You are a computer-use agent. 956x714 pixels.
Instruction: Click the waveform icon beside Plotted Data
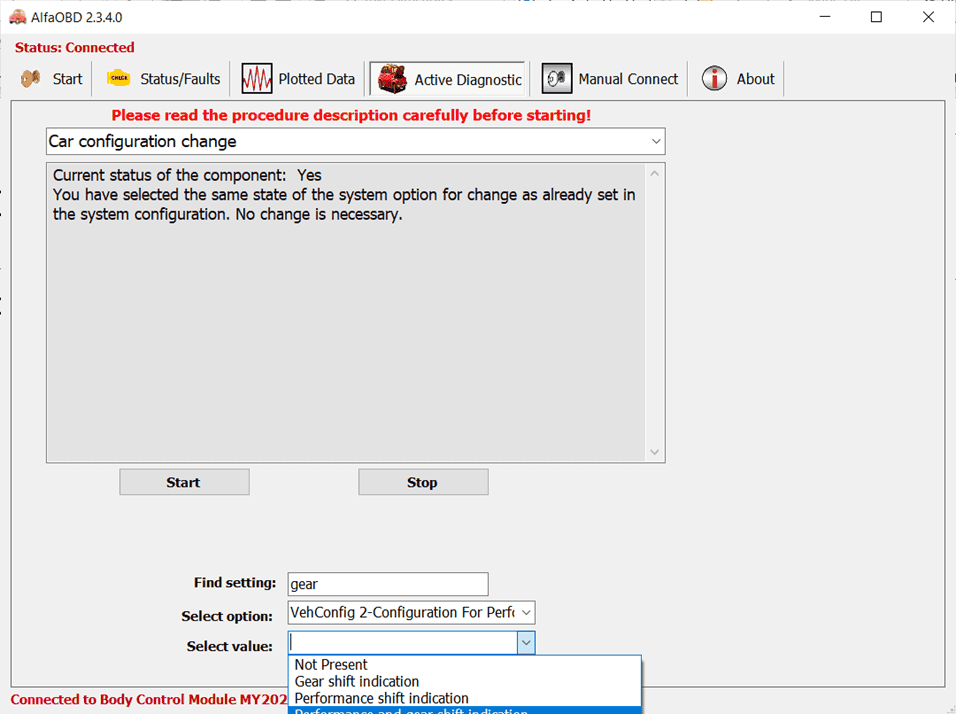coord(257,79)
